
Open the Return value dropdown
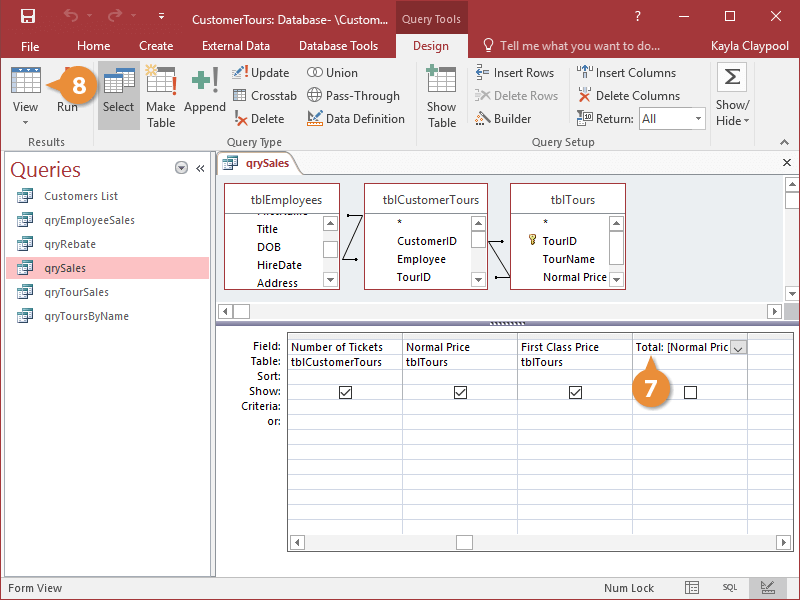[x=697, y=119]
